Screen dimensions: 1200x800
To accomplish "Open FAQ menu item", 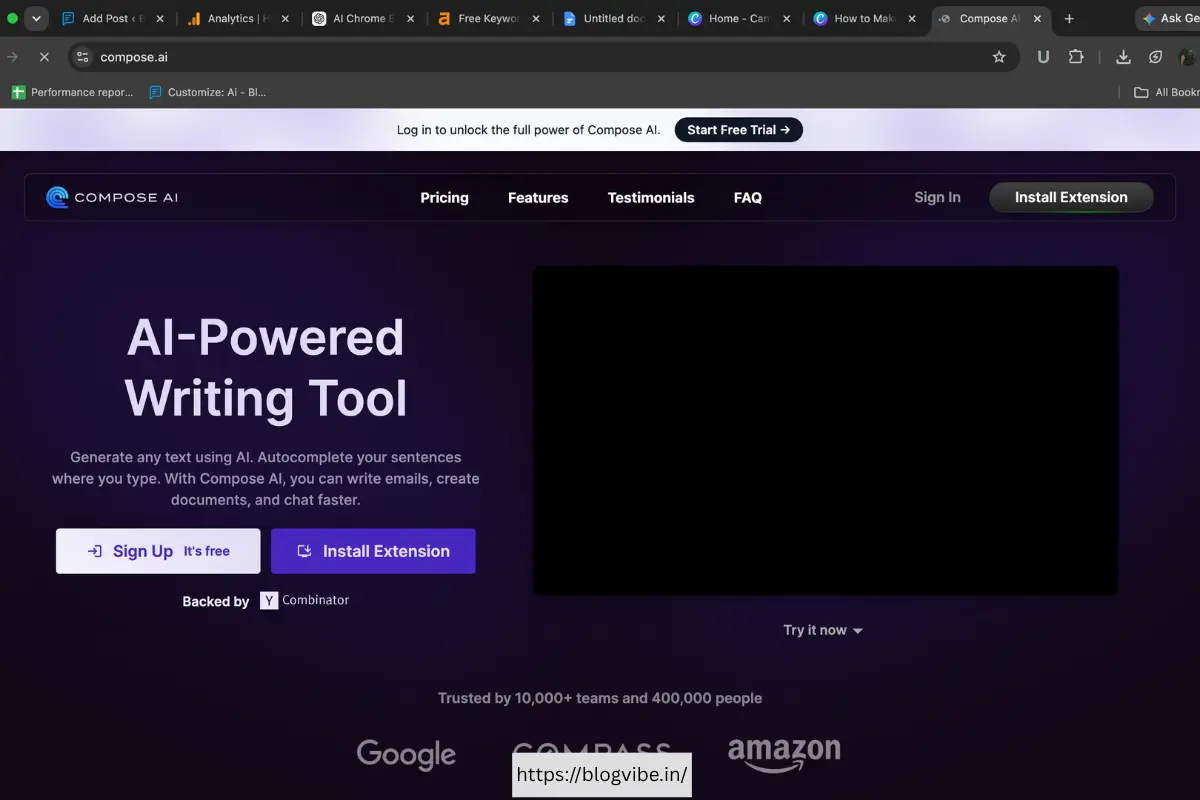I will click(748, 198).
